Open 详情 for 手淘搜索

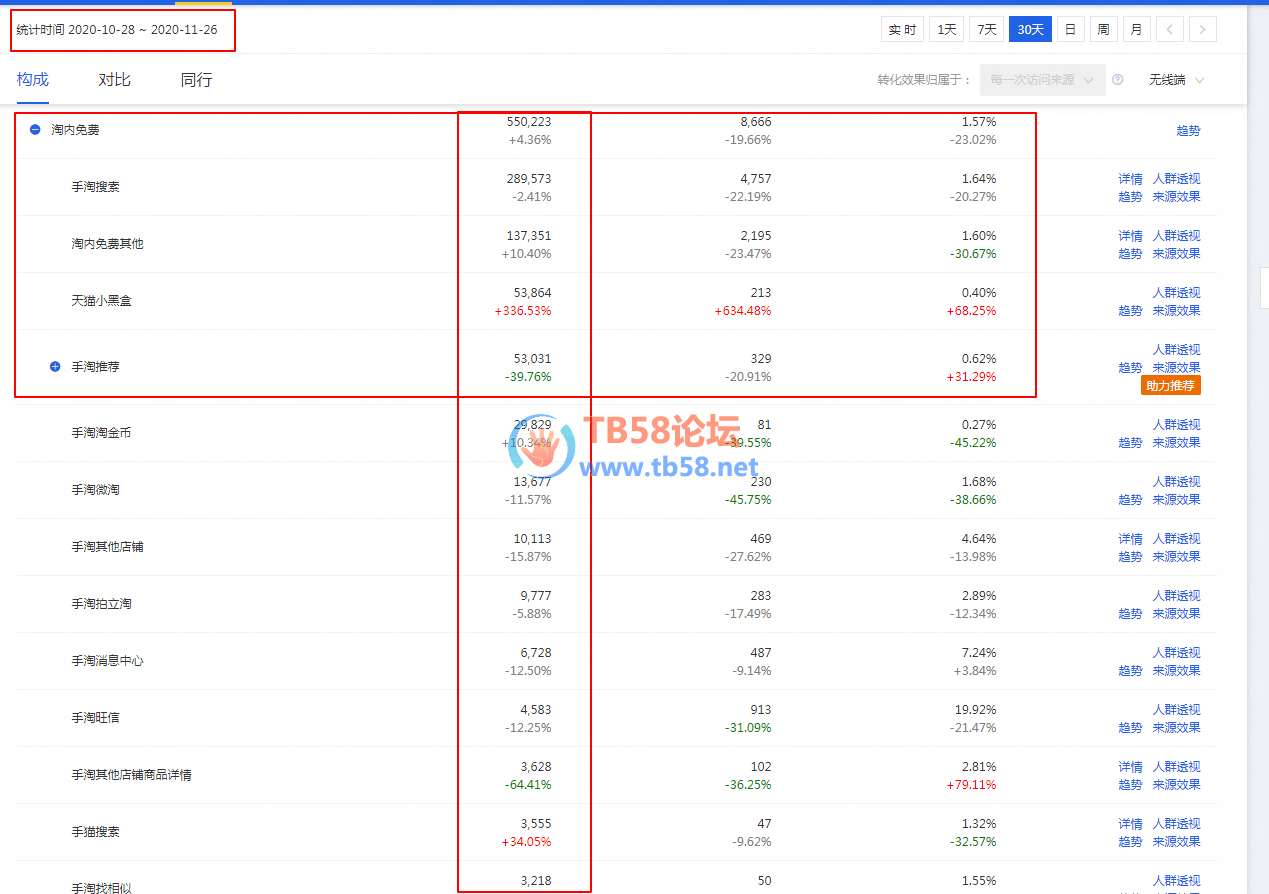1130,179
